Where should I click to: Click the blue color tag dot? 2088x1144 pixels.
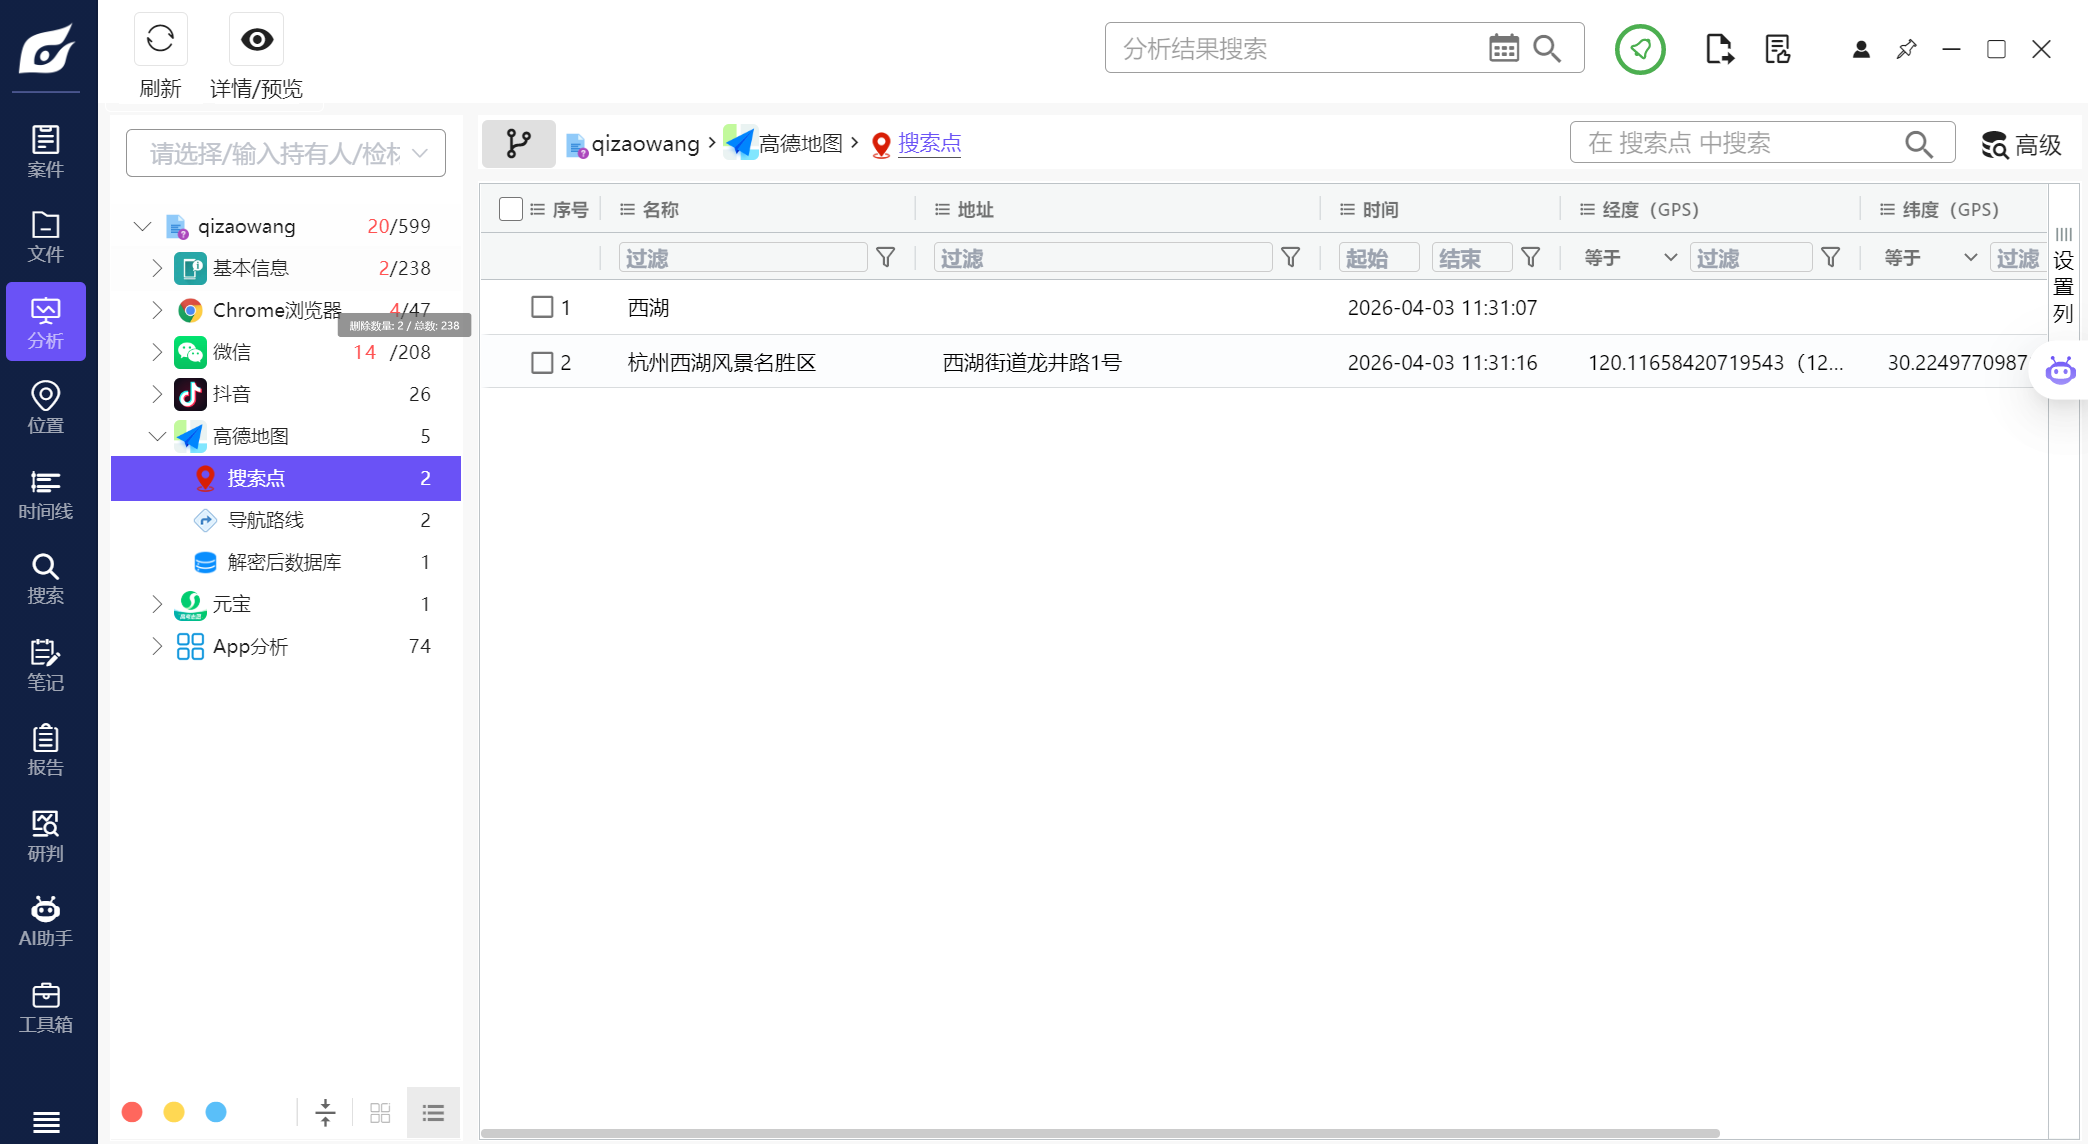[216, 1112]
